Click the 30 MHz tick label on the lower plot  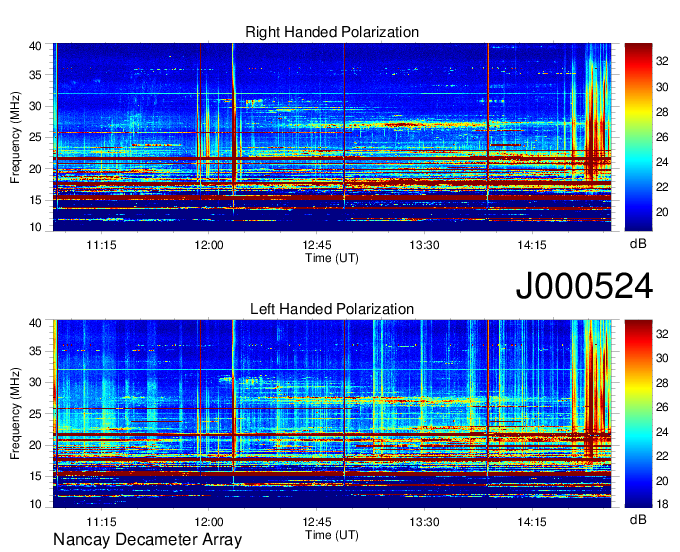pyautogui.click(x=35, y=382)
